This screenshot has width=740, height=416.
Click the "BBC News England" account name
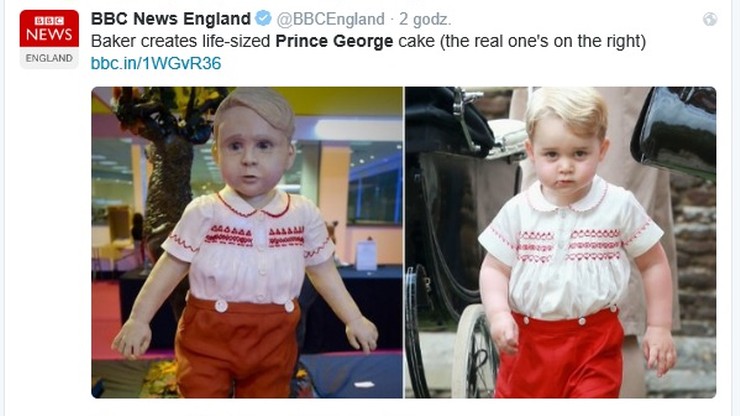[x=171, y=19]
